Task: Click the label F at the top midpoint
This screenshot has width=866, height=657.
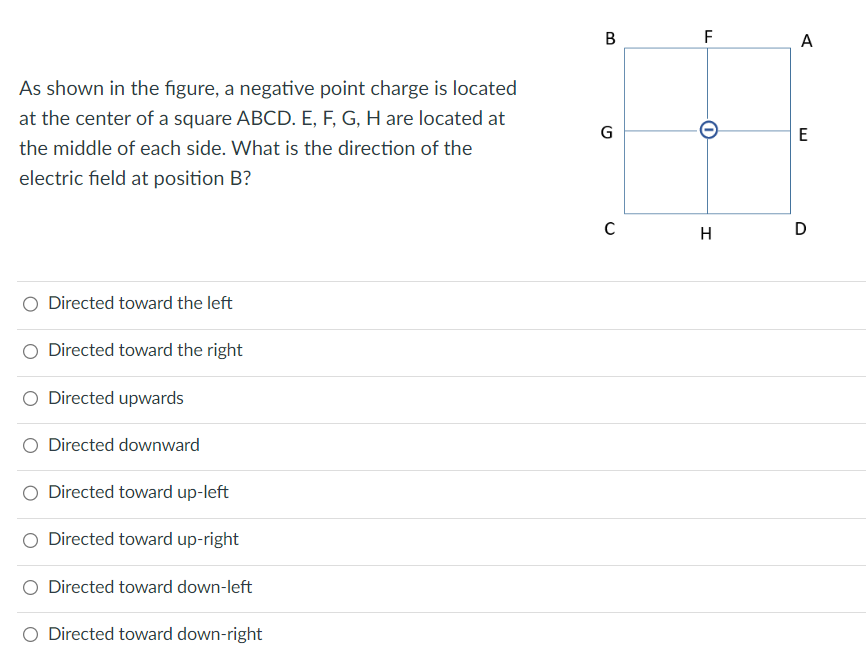Action: point(708,36)
